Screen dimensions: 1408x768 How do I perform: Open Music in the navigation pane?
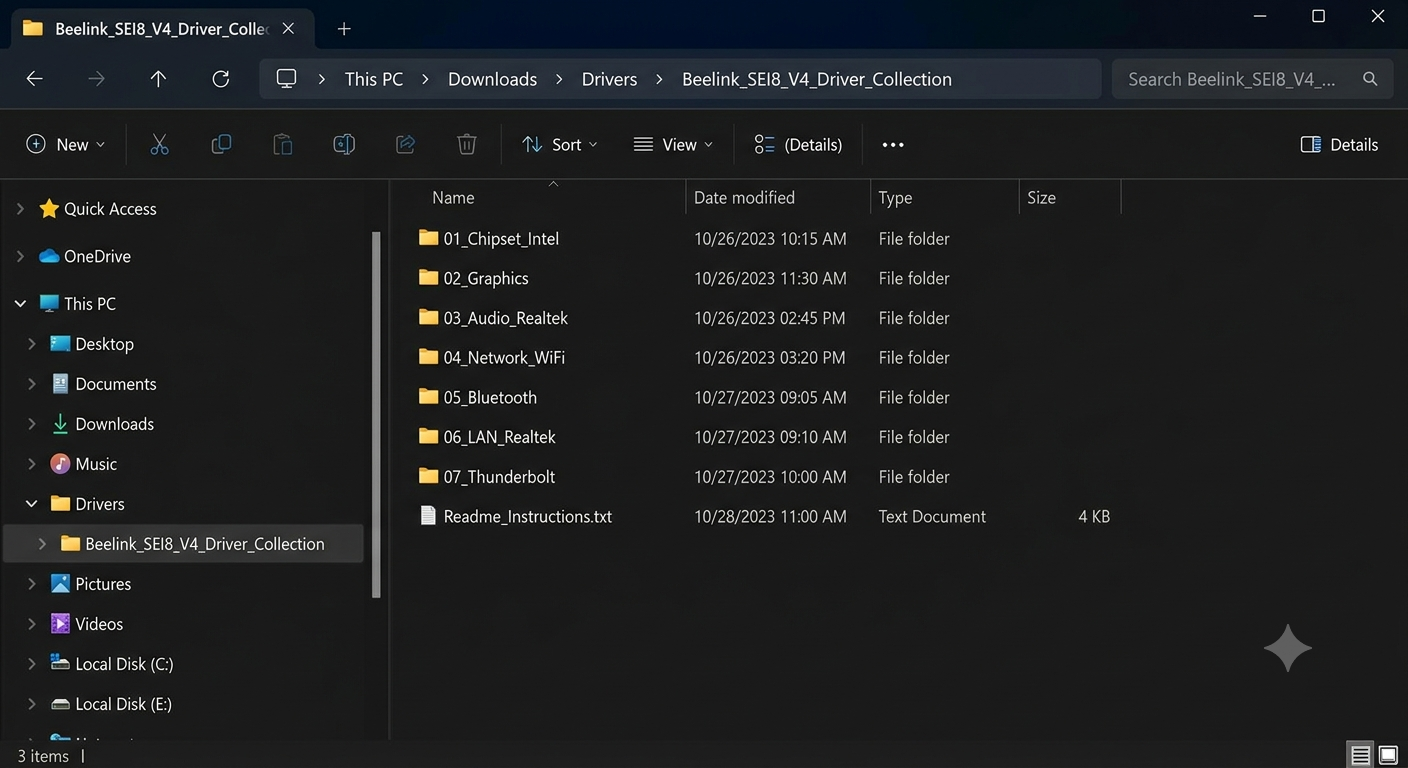[x=96, y=464]
